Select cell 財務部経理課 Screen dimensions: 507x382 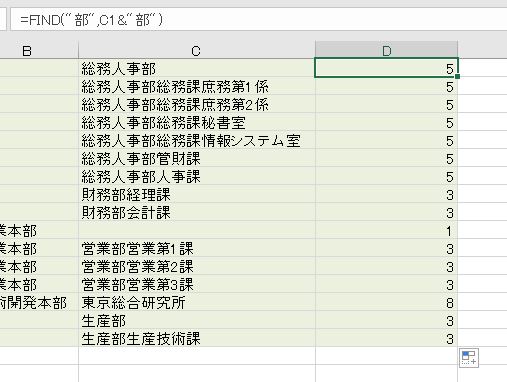point(197,194)
